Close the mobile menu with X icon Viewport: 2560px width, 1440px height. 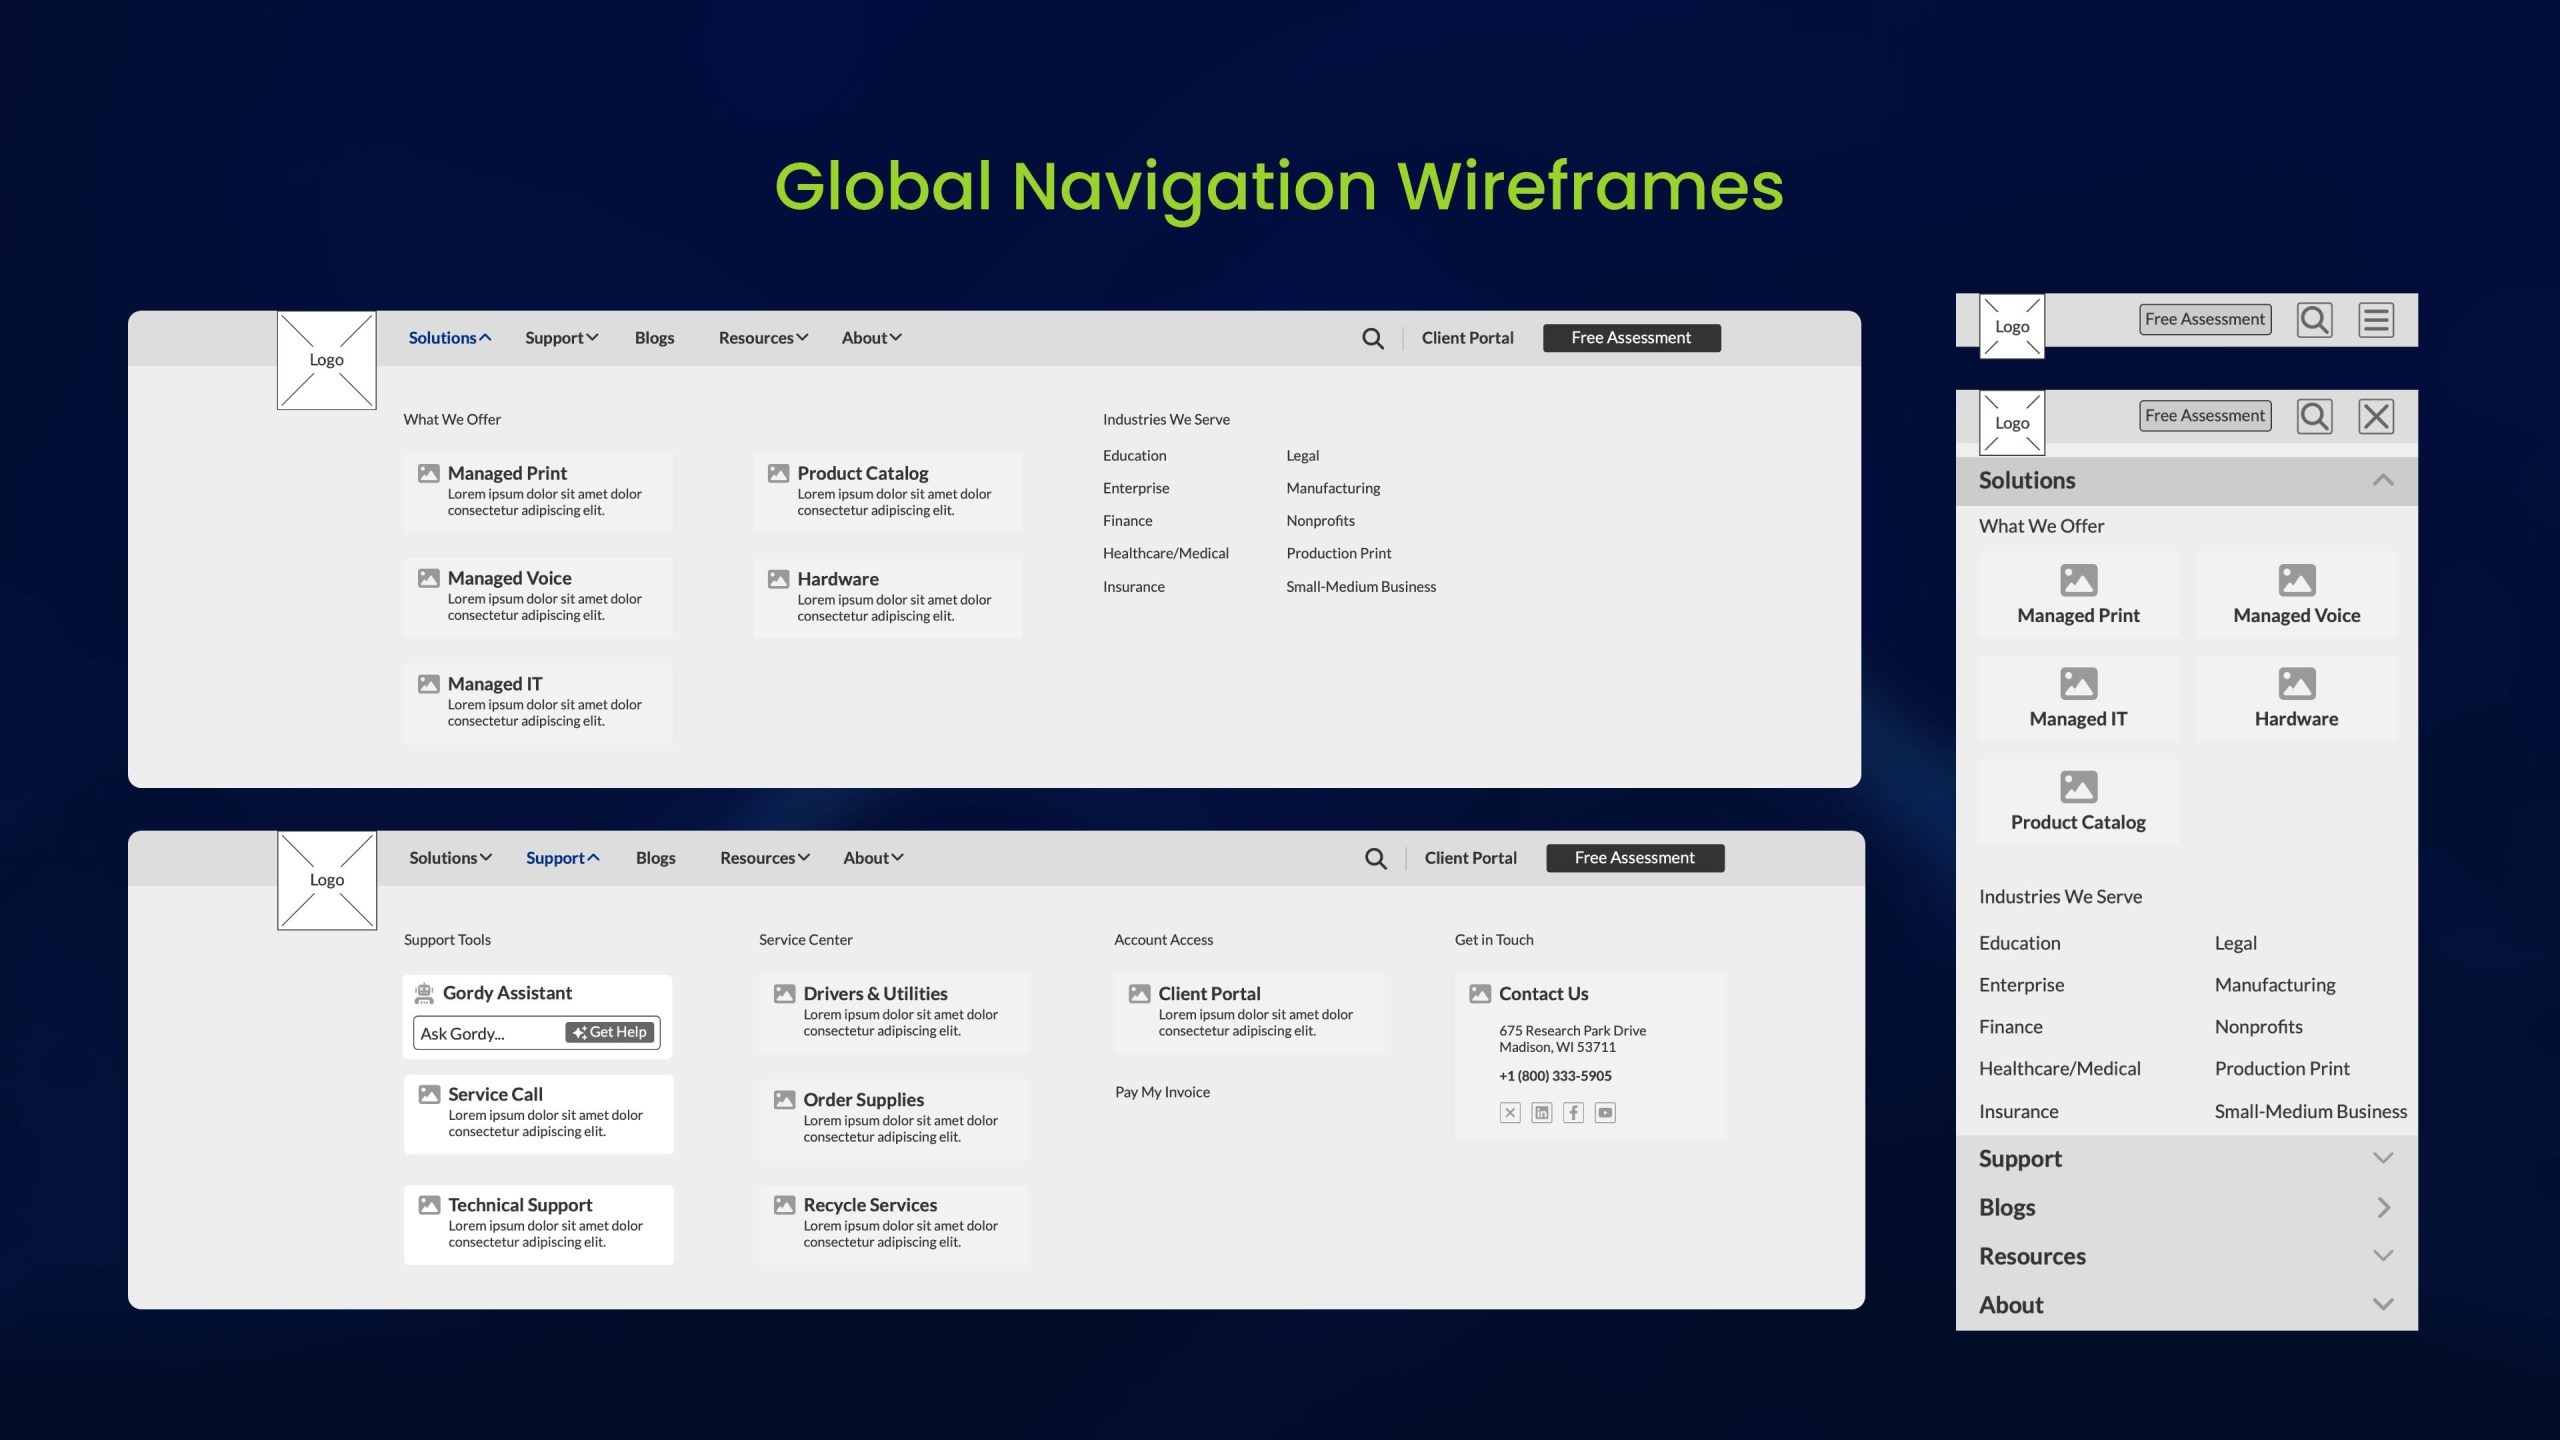[x=2376, y=416]
